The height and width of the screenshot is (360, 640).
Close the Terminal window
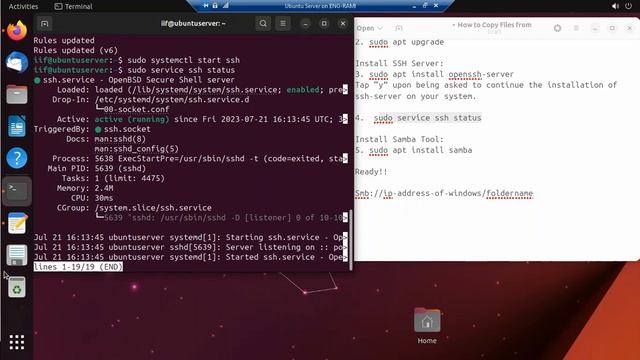click(343, 24)
